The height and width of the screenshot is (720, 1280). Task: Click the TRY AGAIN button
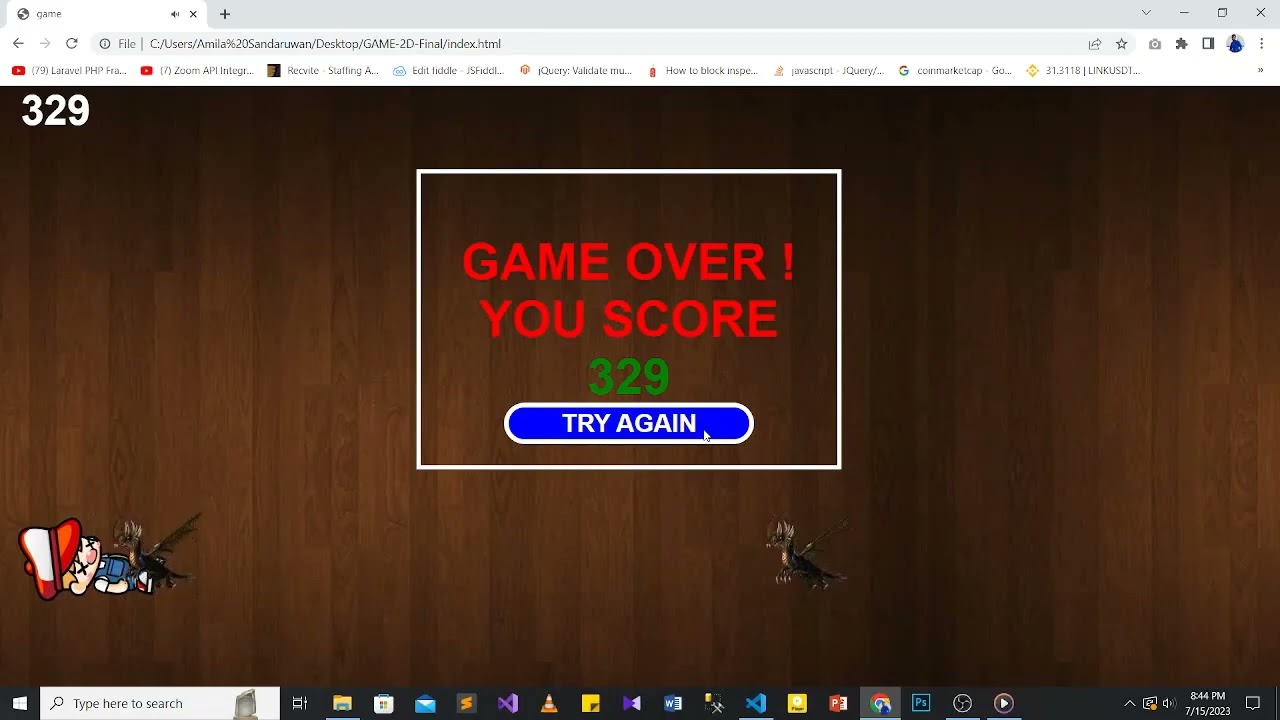[628, 423]
